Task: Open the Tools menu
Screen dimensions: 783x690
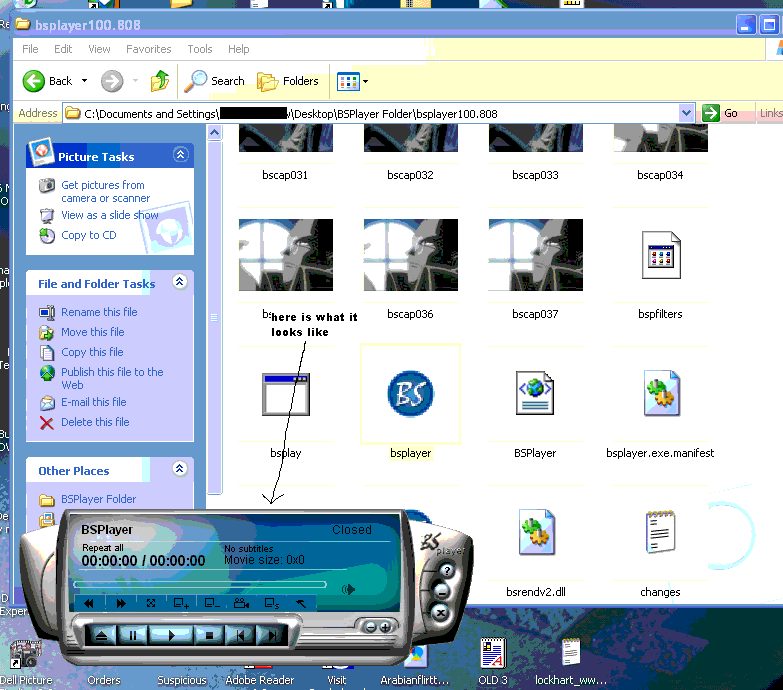Action: pyautogui.click(x=200, y=49)
